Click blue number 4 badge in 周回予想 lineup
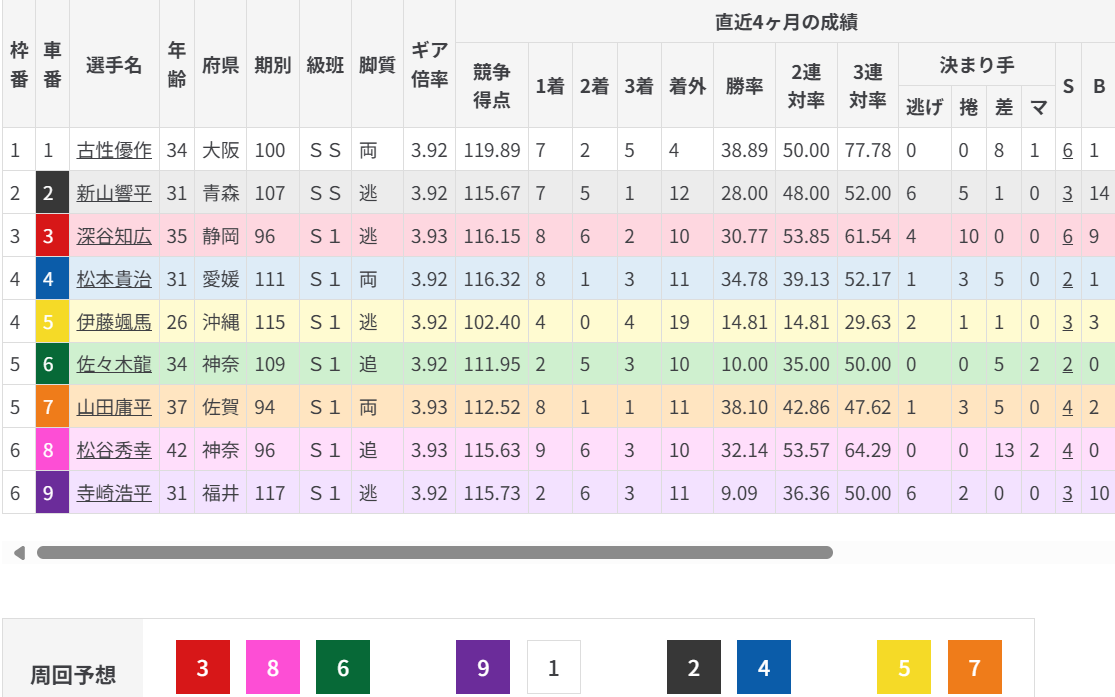Screen dimensions: 1115x697 (764, 667)
